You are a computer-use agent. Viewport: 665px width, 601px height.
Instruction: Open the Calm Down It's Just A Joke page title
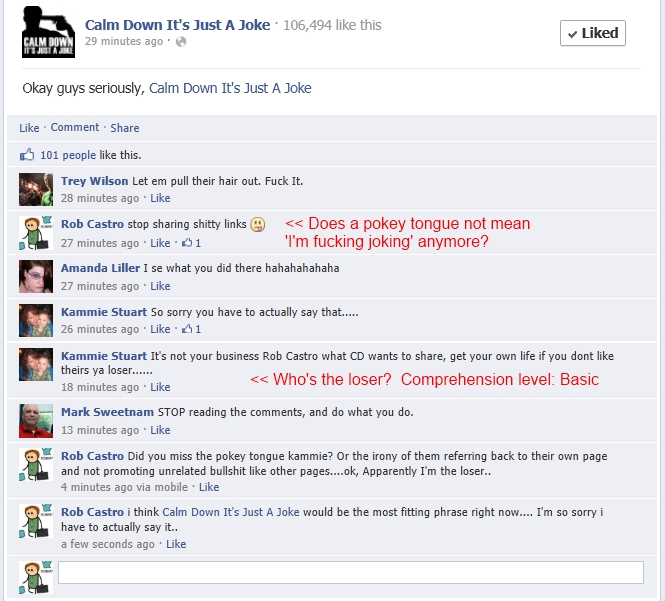(177, 25)
